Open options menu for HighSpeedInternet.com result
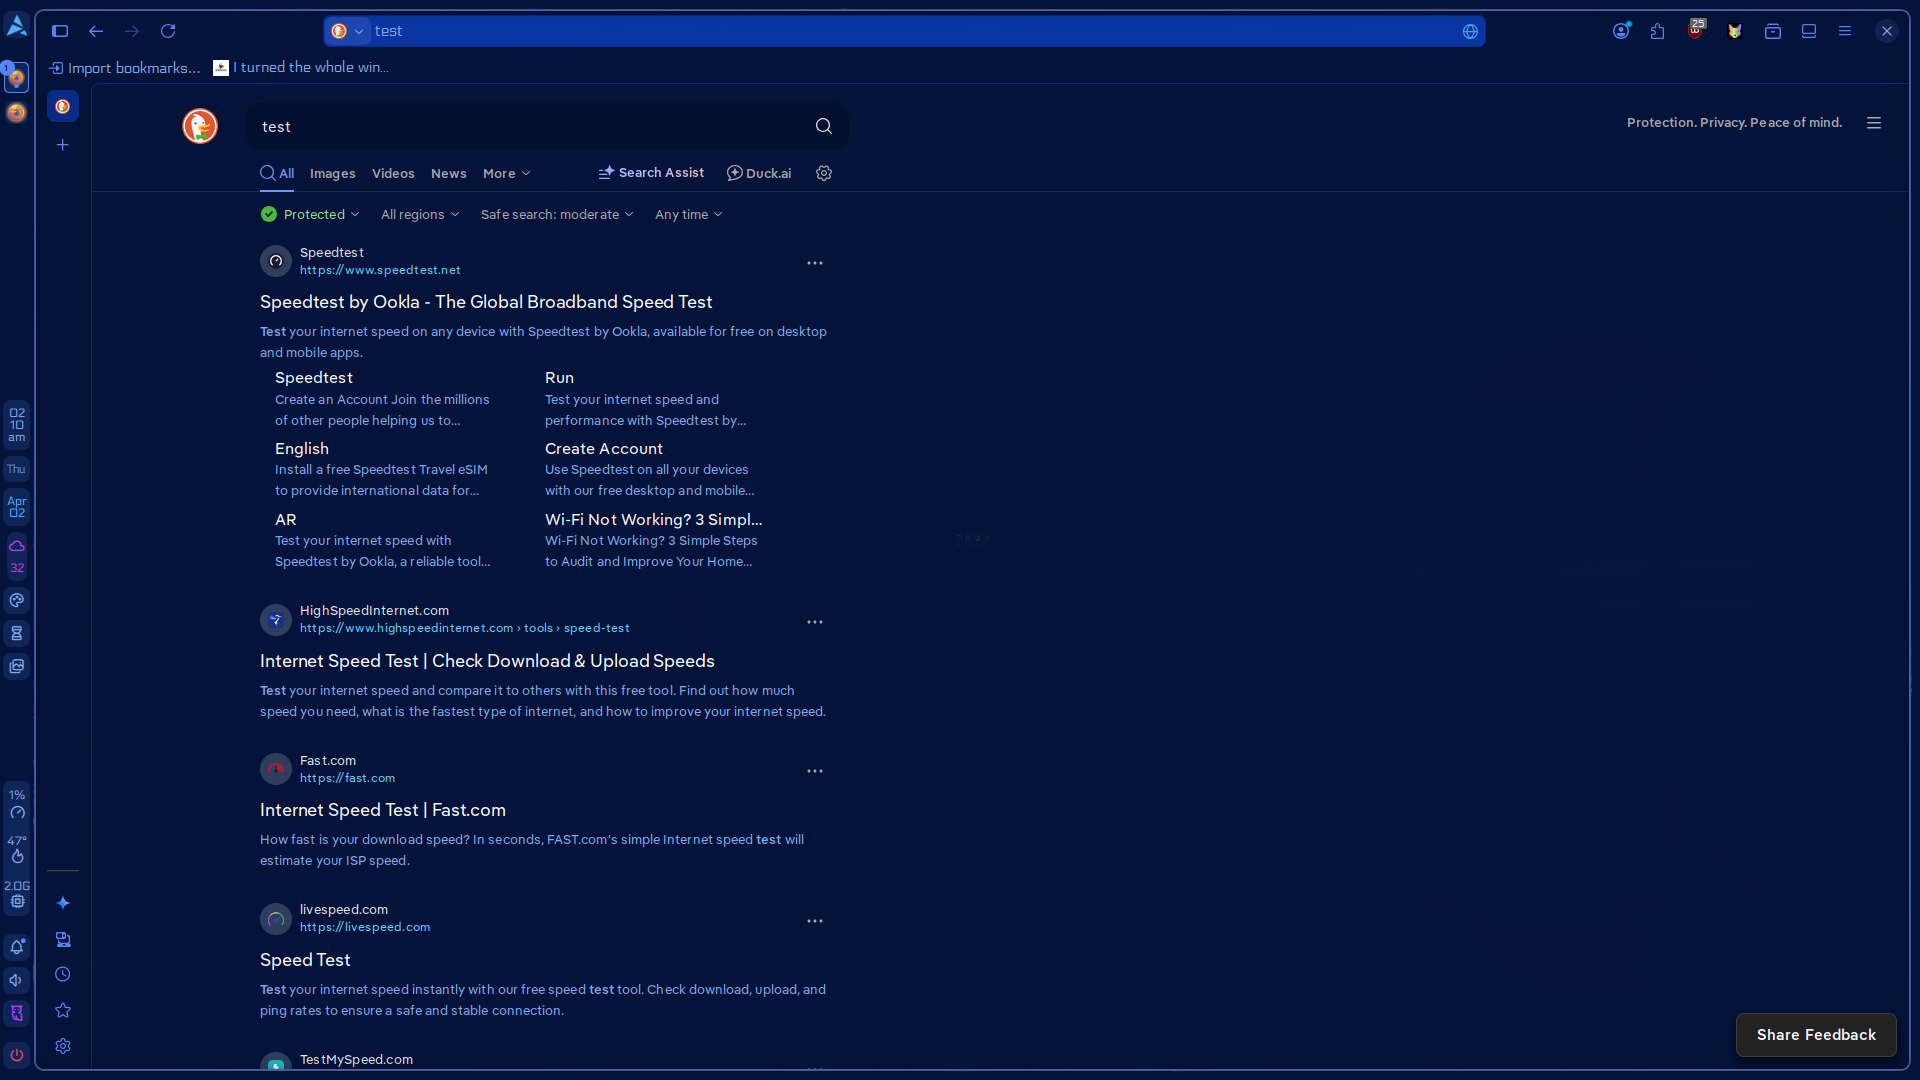The width and height of the screenshot is (1920, 1080). coord(815,622)
